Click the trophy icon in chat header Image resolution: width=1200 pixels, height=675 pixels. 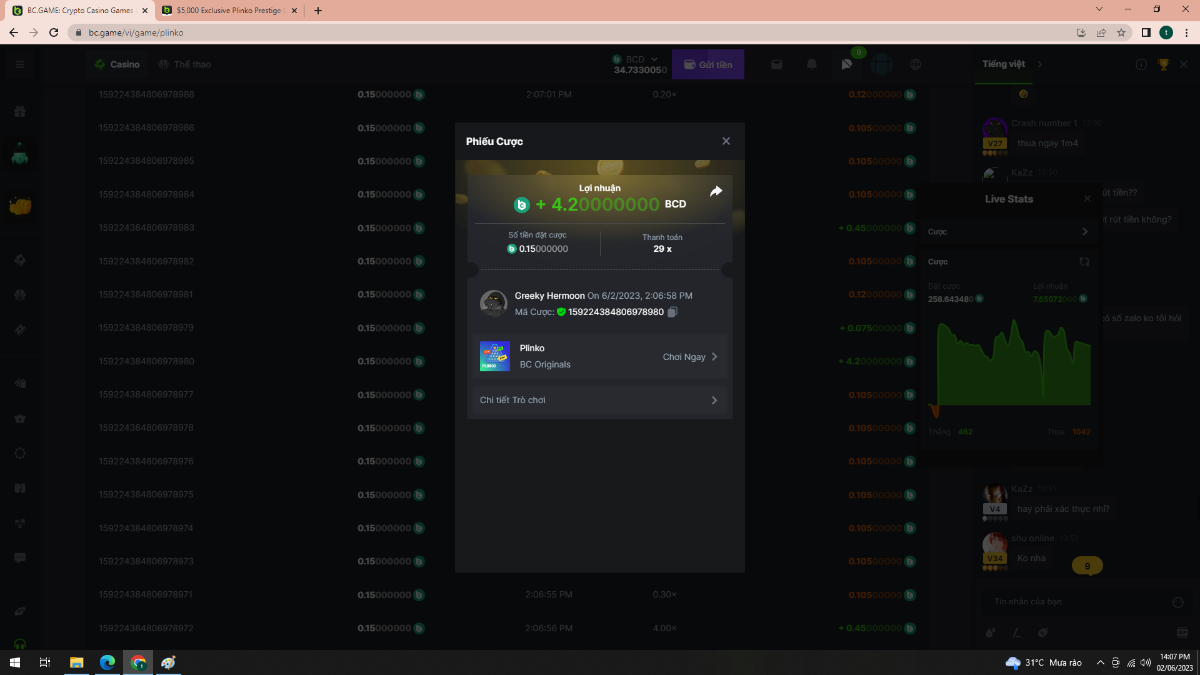click(1163, 64)
